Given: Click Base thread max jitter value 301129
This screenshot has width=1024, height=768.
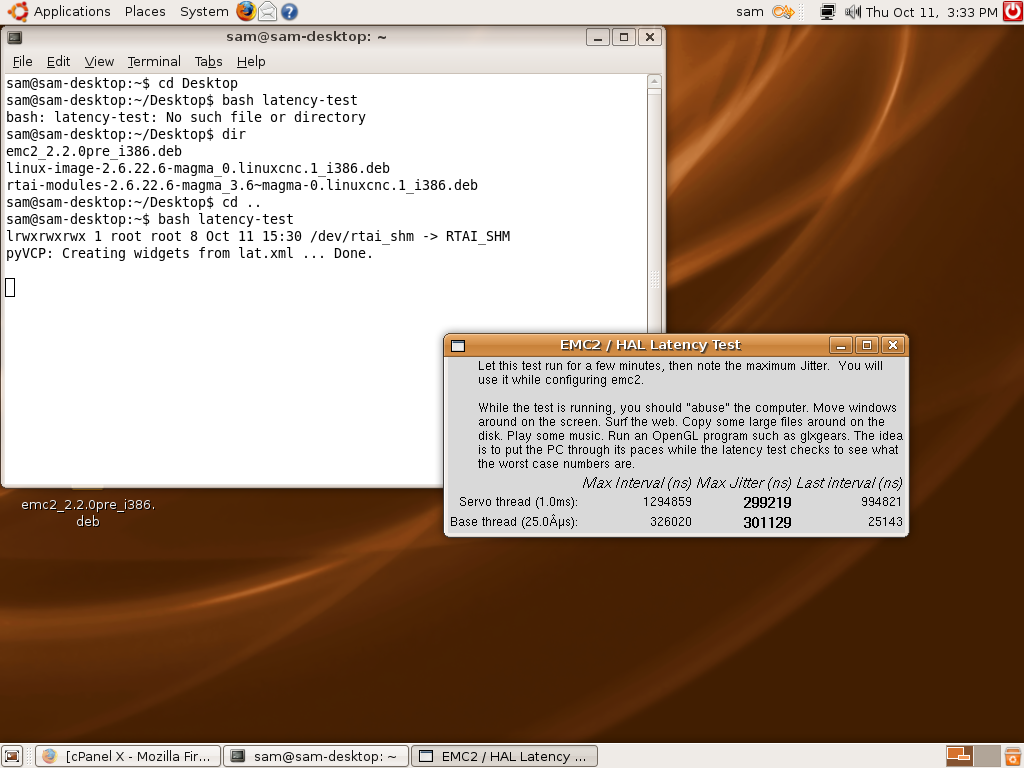Looking at the screenshot, I should coord(767,522).
